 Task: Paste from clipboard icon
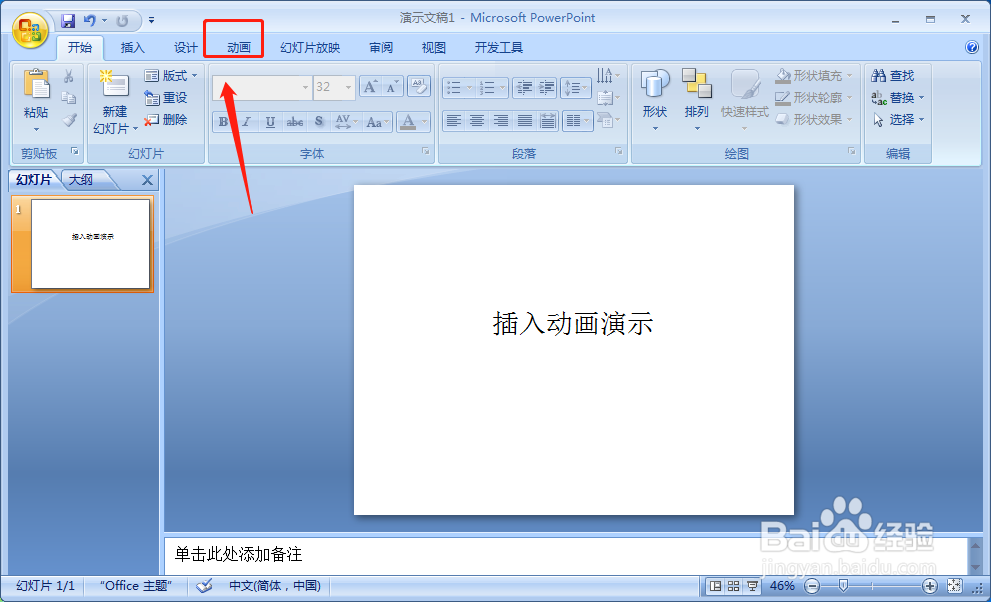36,84
